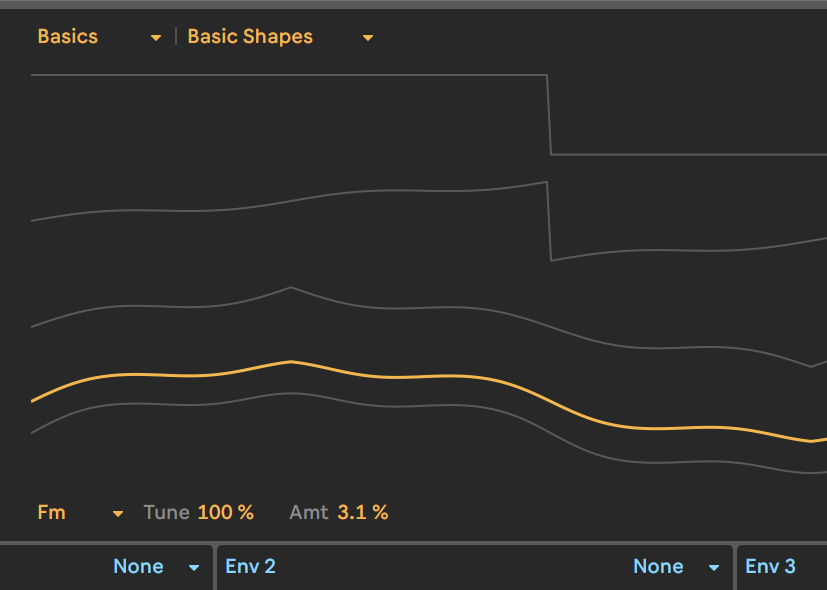Image resolution: width=827 pixels, height=590 pixels.
Task: Open the None dropdown left of Env 2
Action: tap(138, 567)
